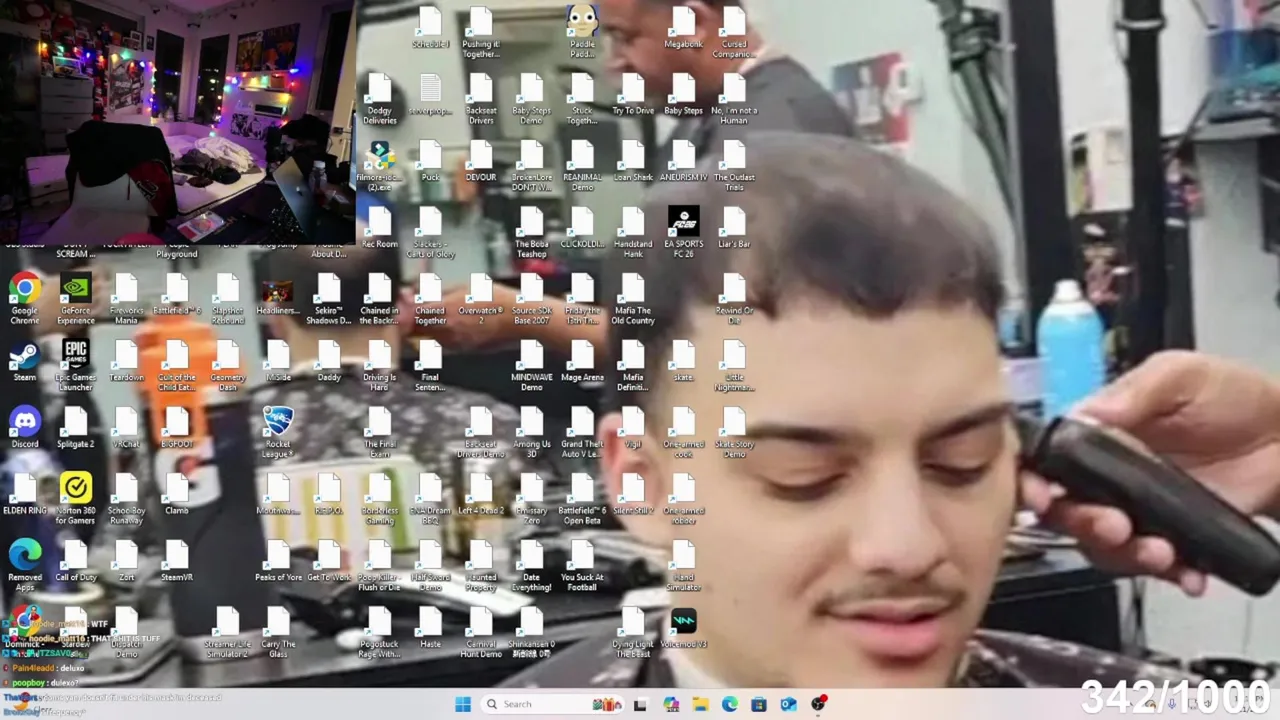The height and width of the screenshot is (720, 1280).
Task: Select the Puck desktop shortcut
Action: 430,162
